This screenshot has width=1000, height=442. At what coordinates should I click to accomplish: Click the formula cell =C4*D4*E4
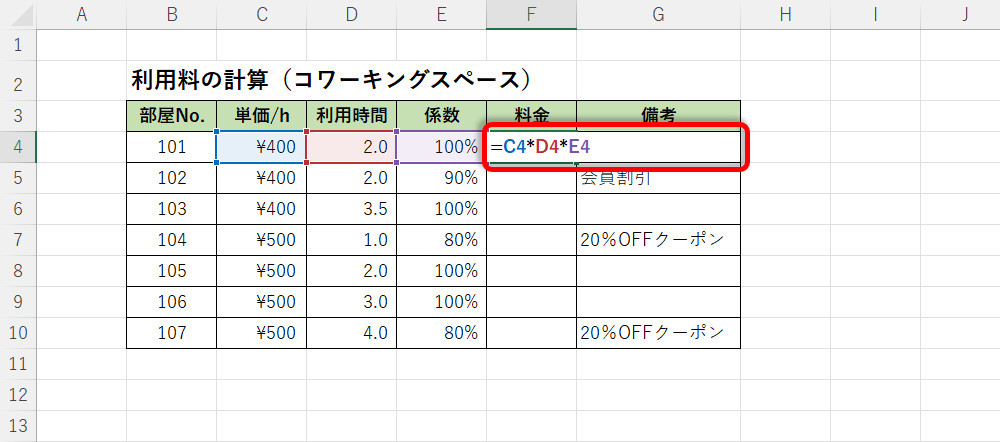pyautogui.click(x=614, y=147)
